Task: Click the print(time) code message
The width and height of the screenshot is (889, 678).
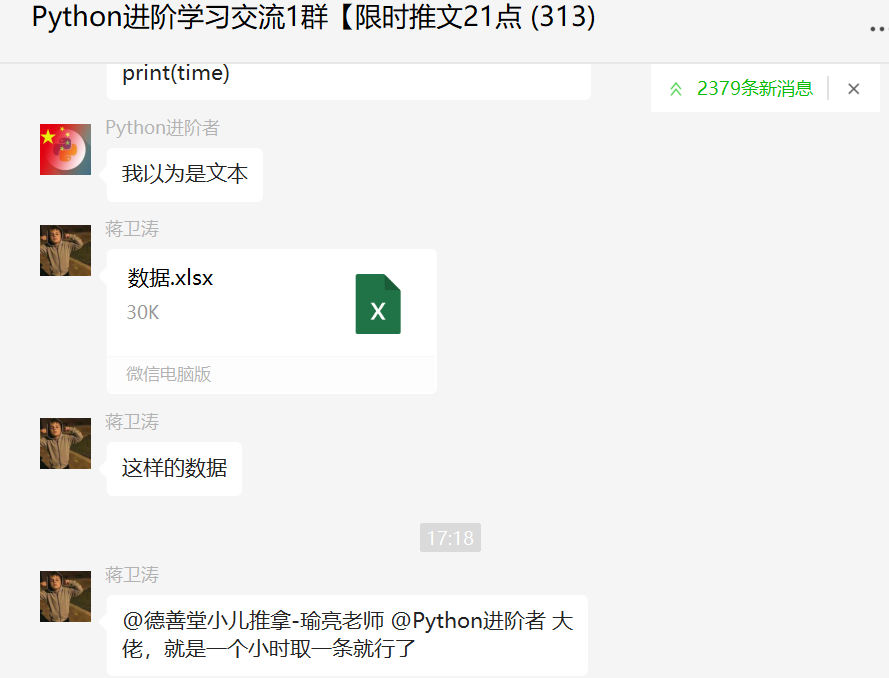Action: (x=349, y=79)
